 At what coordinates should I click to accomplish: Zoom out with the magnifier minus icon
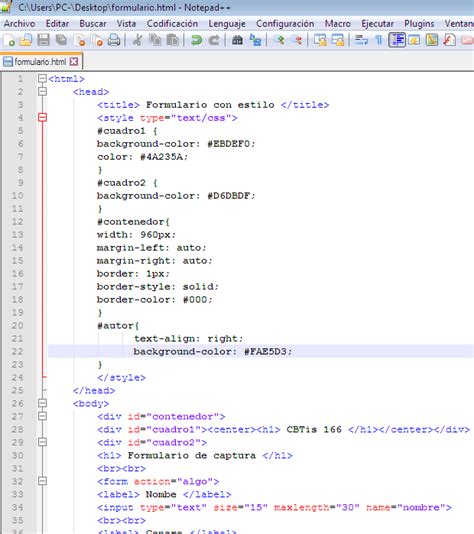pos(297,40)
